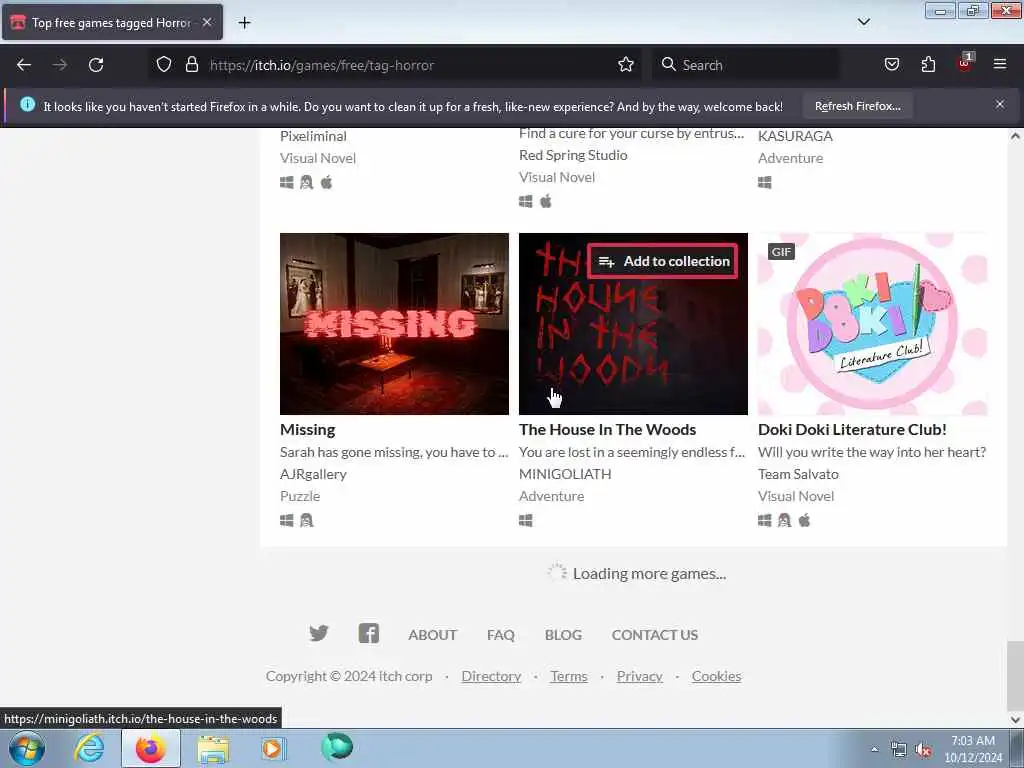This screenshot has width=1024, height=768.
Task: Open Doki Doki Literature Club thumbnail
Action: tap(872, 324)
